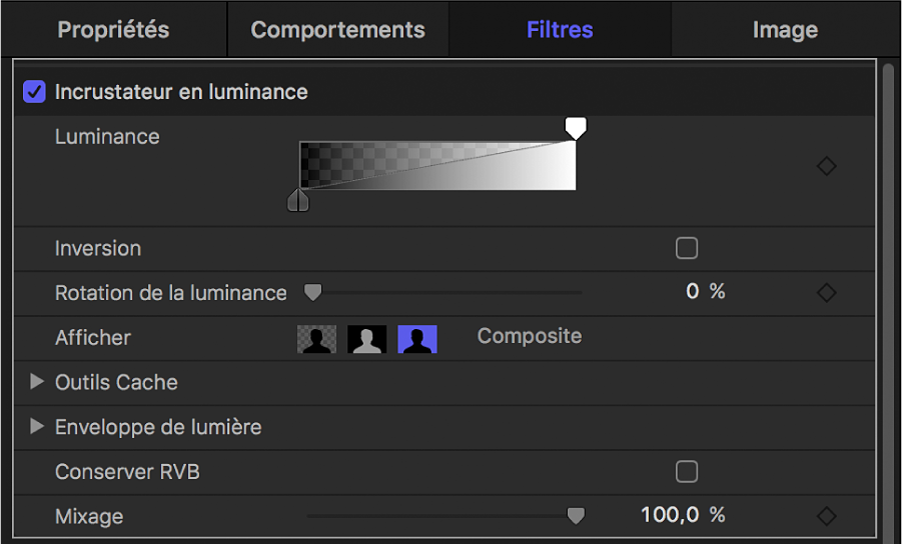Switch to the Propriétés tab
Viewport: 902px width, 545px height.
click(113, 30)
